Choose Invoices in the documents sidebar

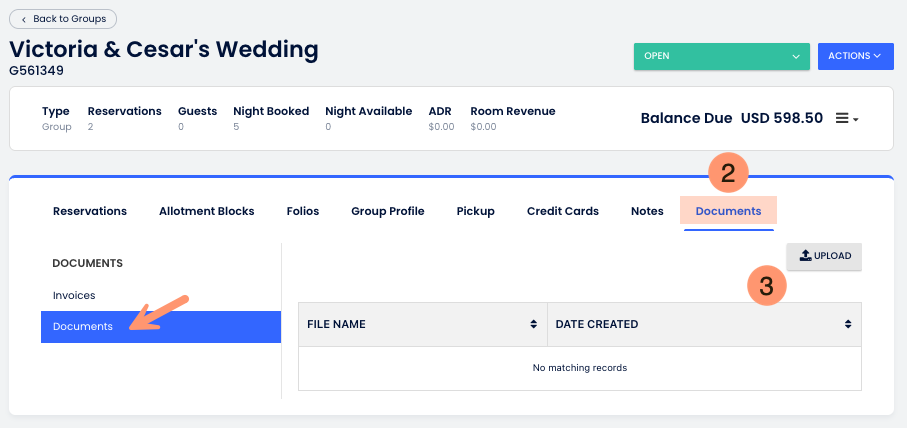point(74,295)
